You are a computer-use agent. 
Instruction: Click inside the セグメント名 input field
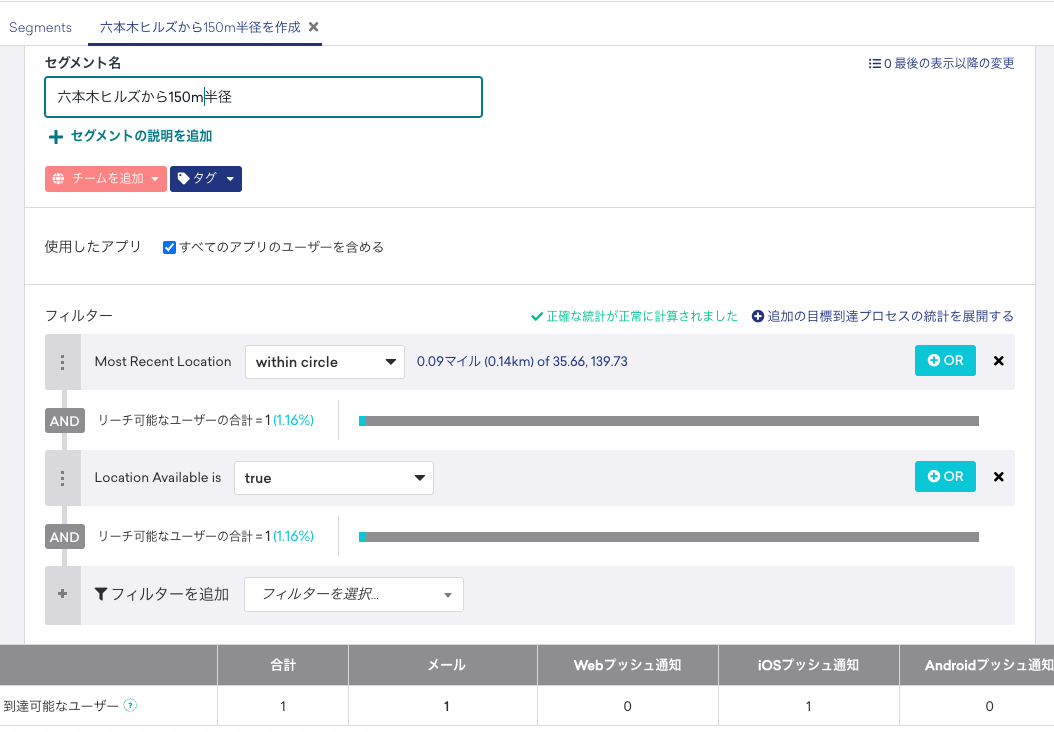[x=263, y=97]
